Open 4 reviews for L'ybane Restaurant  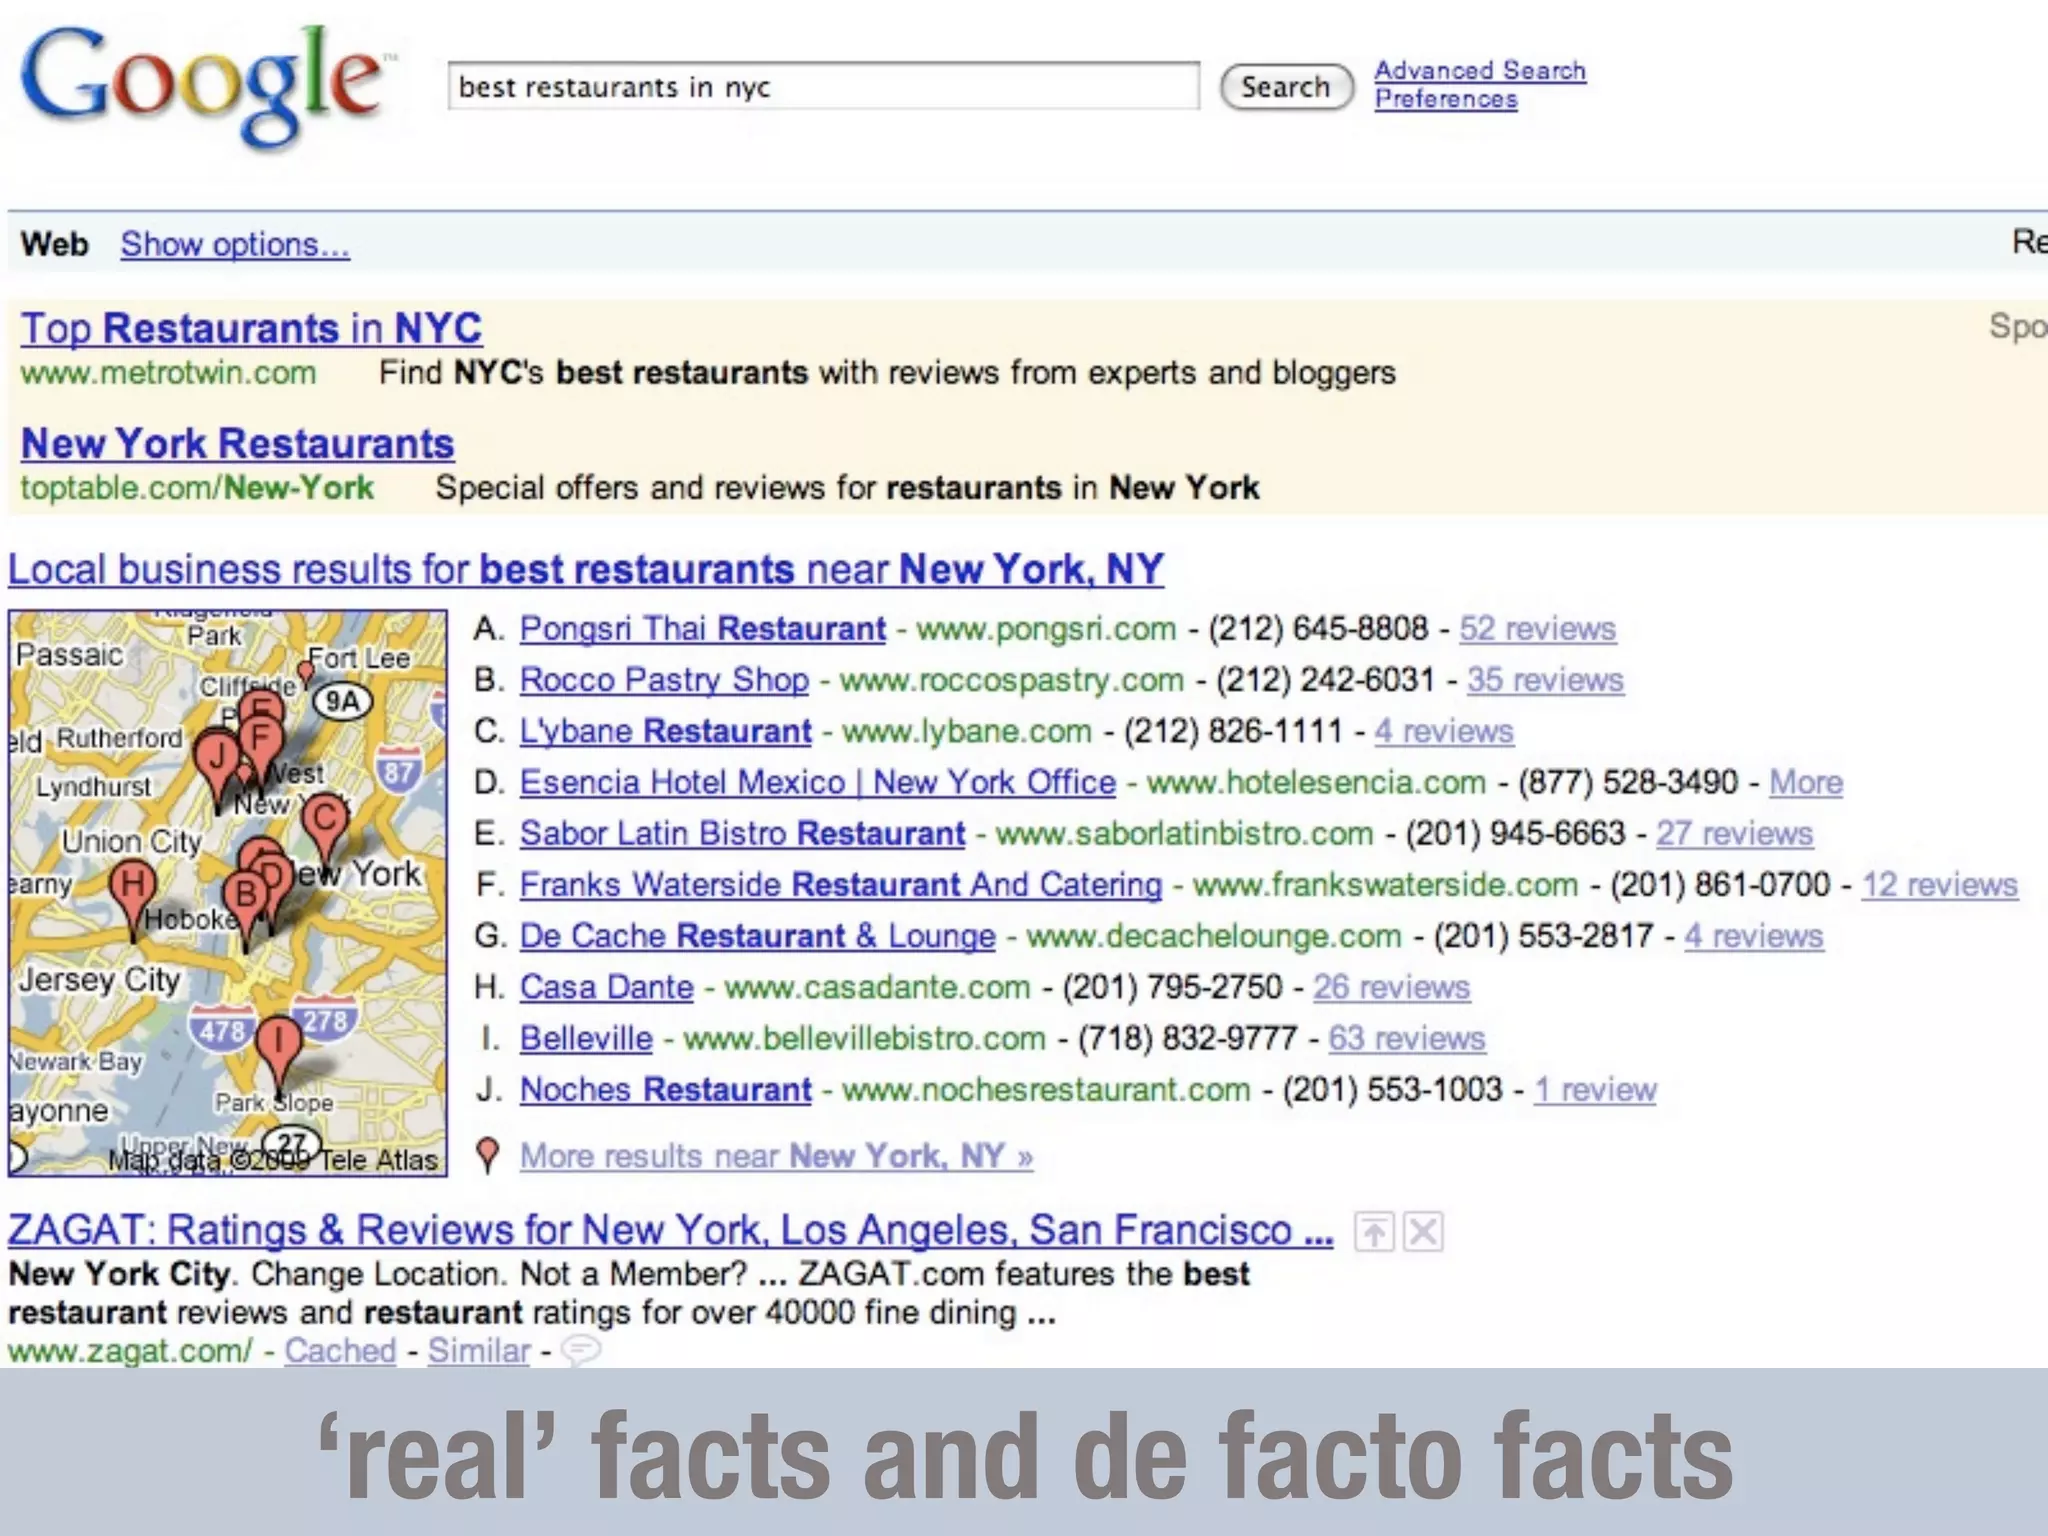pyautogui.click(x=1444, y=730)
